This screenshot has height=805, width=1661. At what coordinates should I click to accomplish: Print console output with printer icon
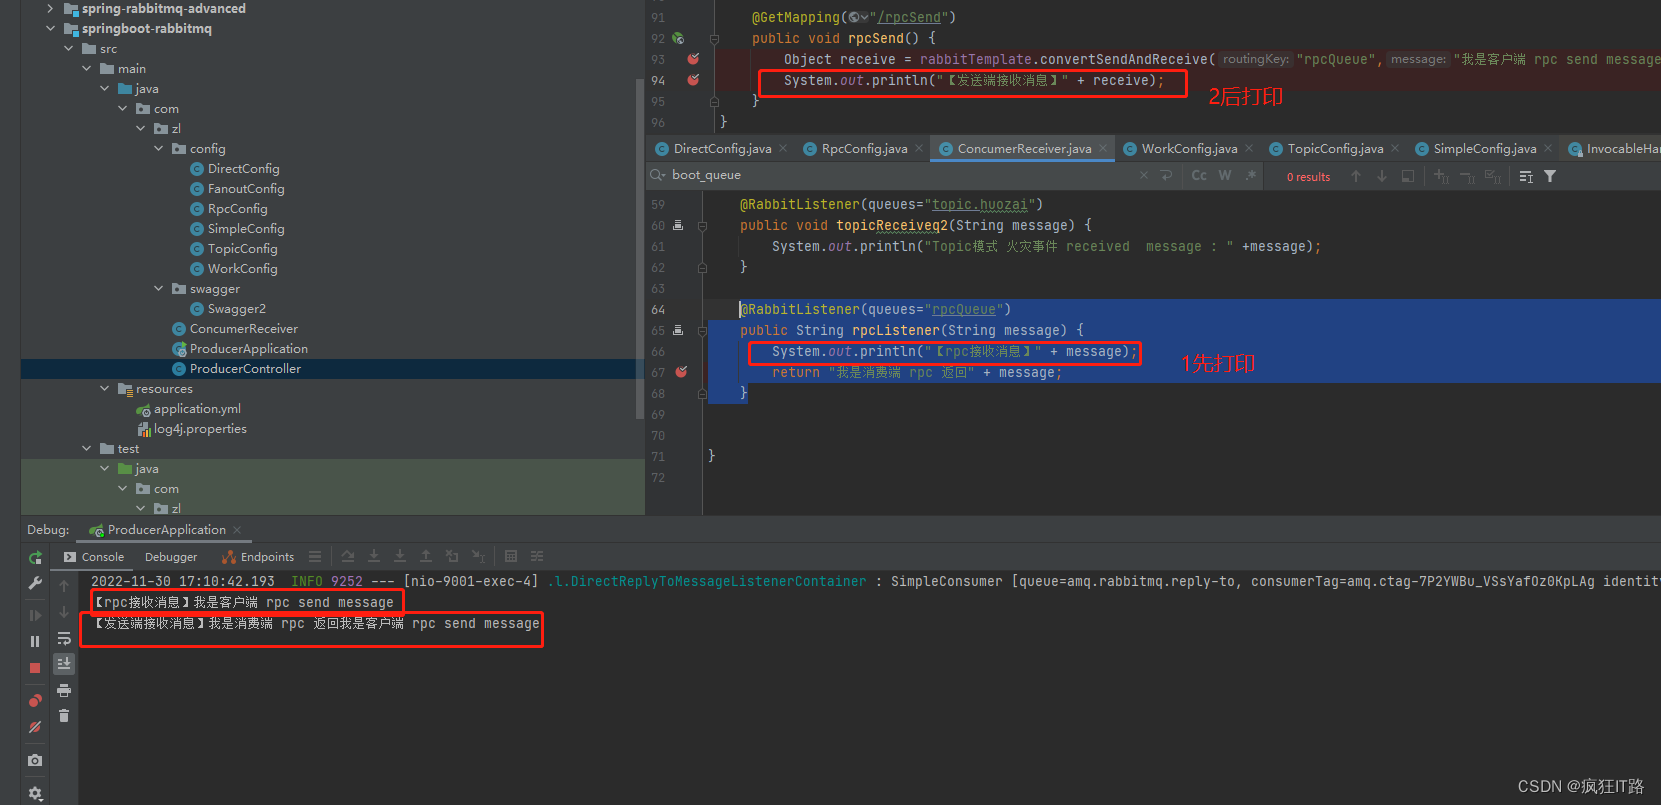[x=64, y=690]
